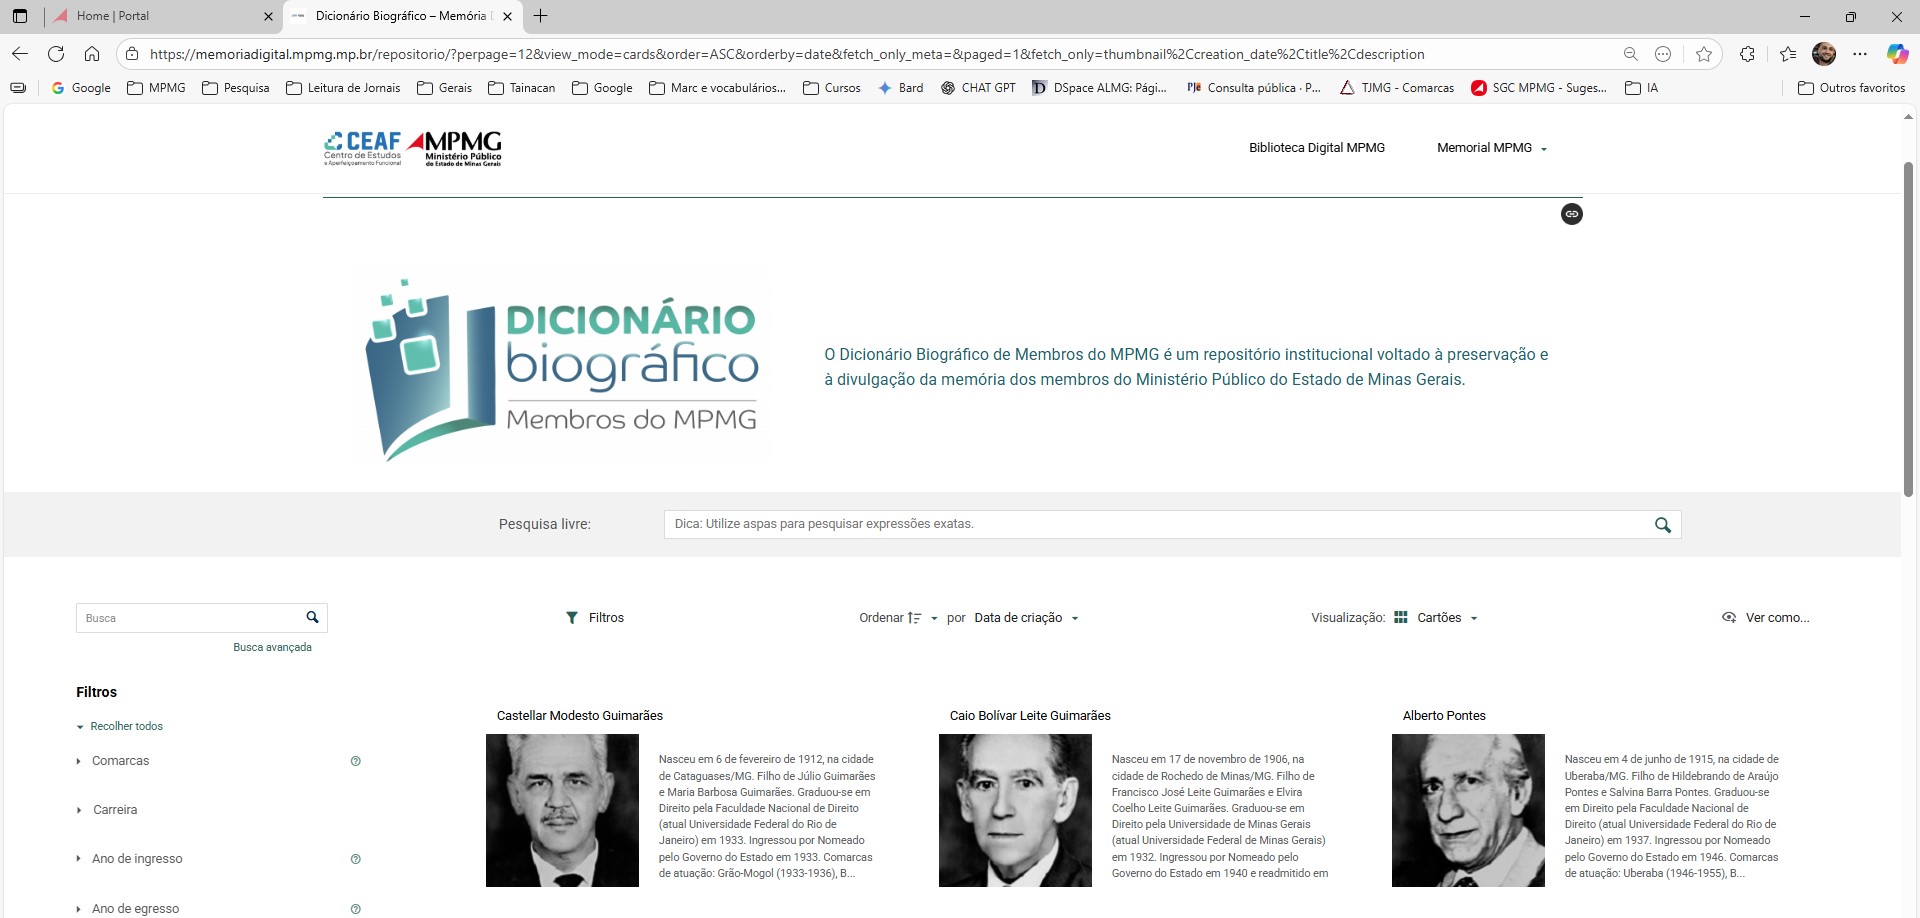The width and height of the screenshot is (1920, 918).
Task: Reload the current page
Action: 56,54
